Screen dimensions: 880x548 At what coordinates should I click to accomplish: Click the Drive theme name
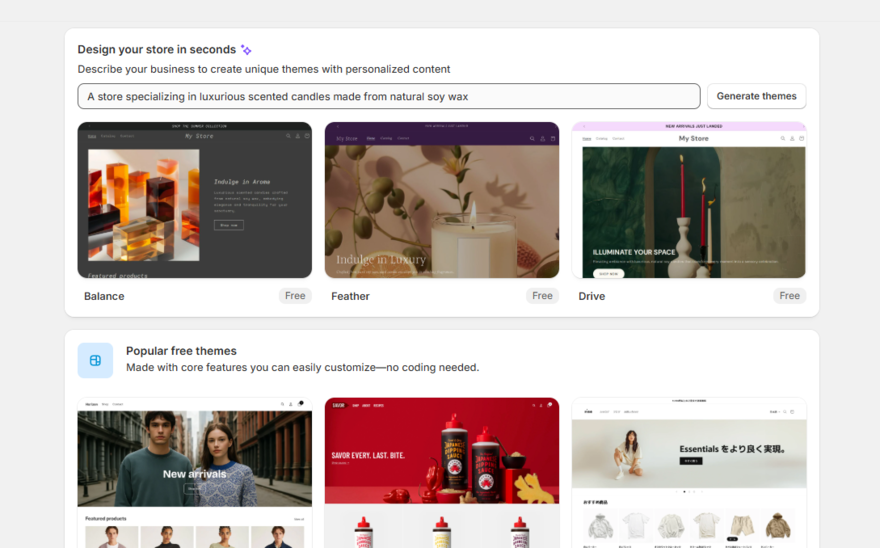tap(592, 296)
